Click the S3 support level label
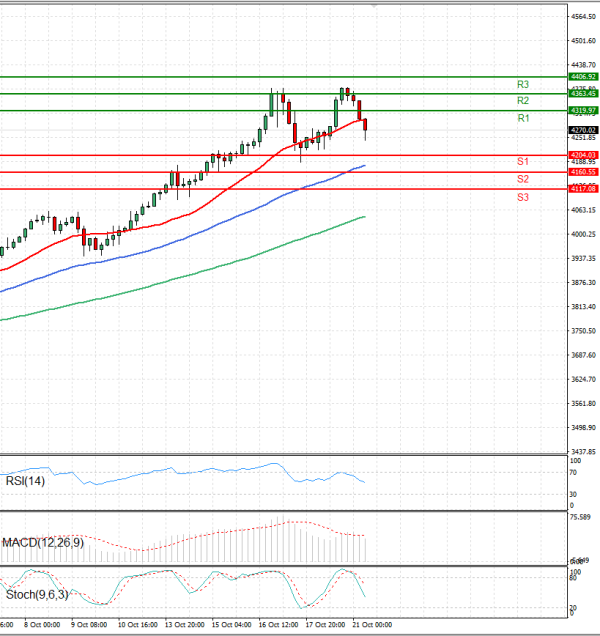The image size is (600, 636). 523,198
